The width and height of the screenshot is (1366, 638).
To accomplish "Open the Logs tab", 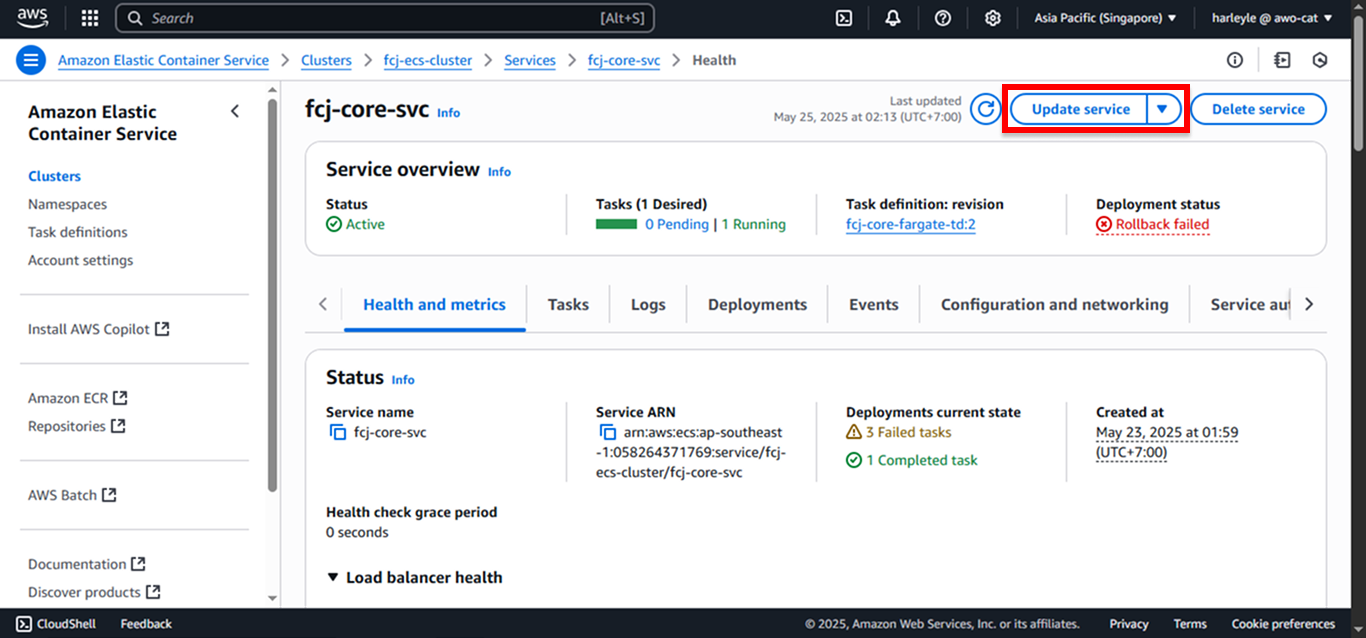I will point(648,304).
